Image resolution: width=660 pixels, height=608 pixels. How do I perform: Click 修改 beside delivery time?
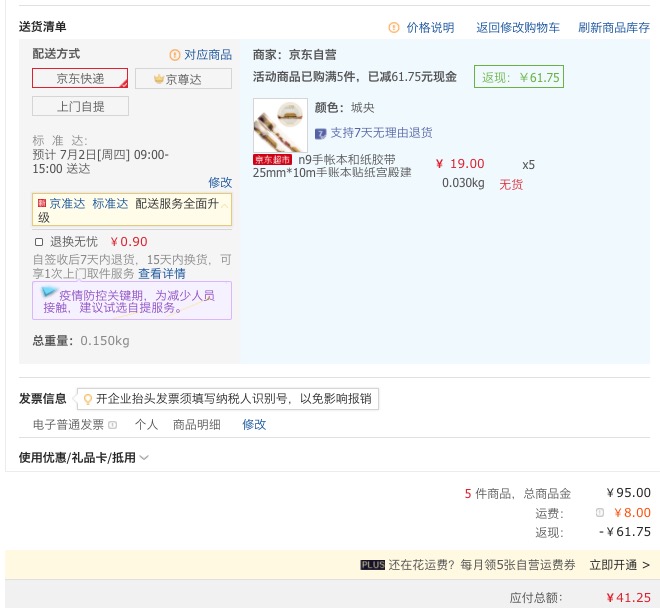220,182
